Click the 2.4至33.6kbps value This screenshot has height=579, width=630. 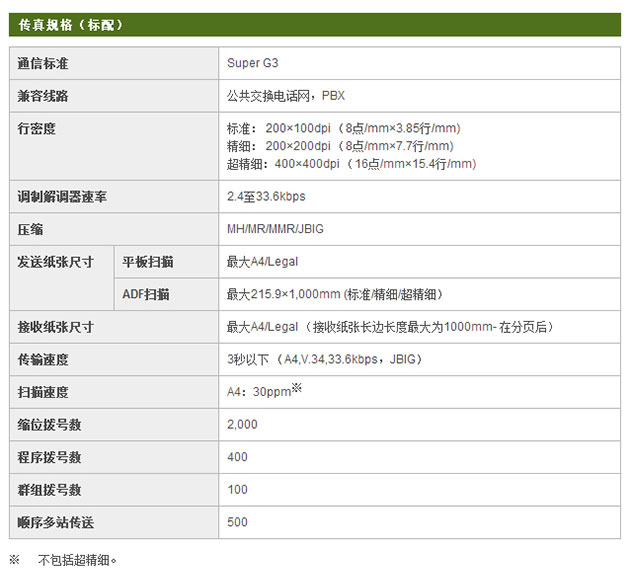267,197
